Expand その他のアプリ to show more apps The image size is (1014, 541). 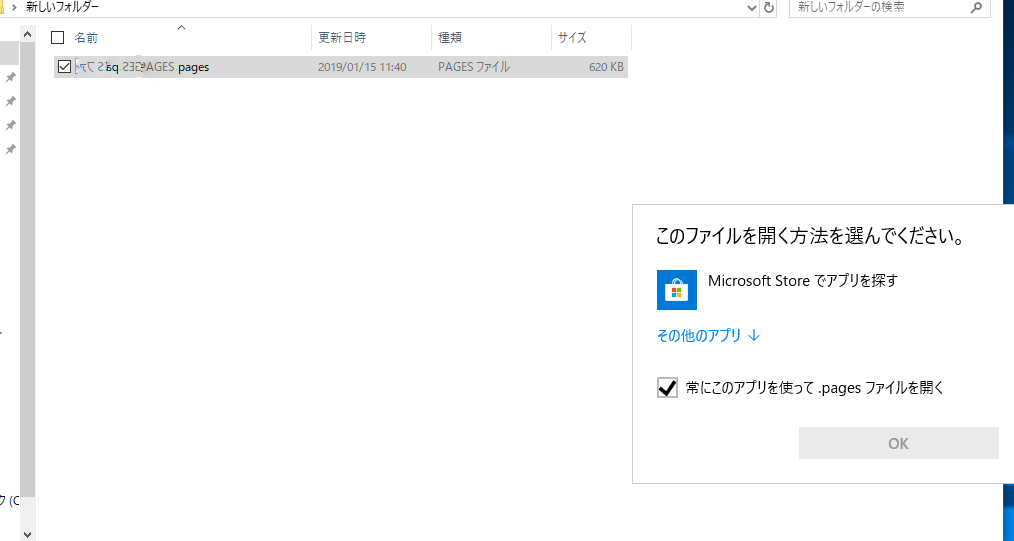pyautogui.click(x=708, y=336)
